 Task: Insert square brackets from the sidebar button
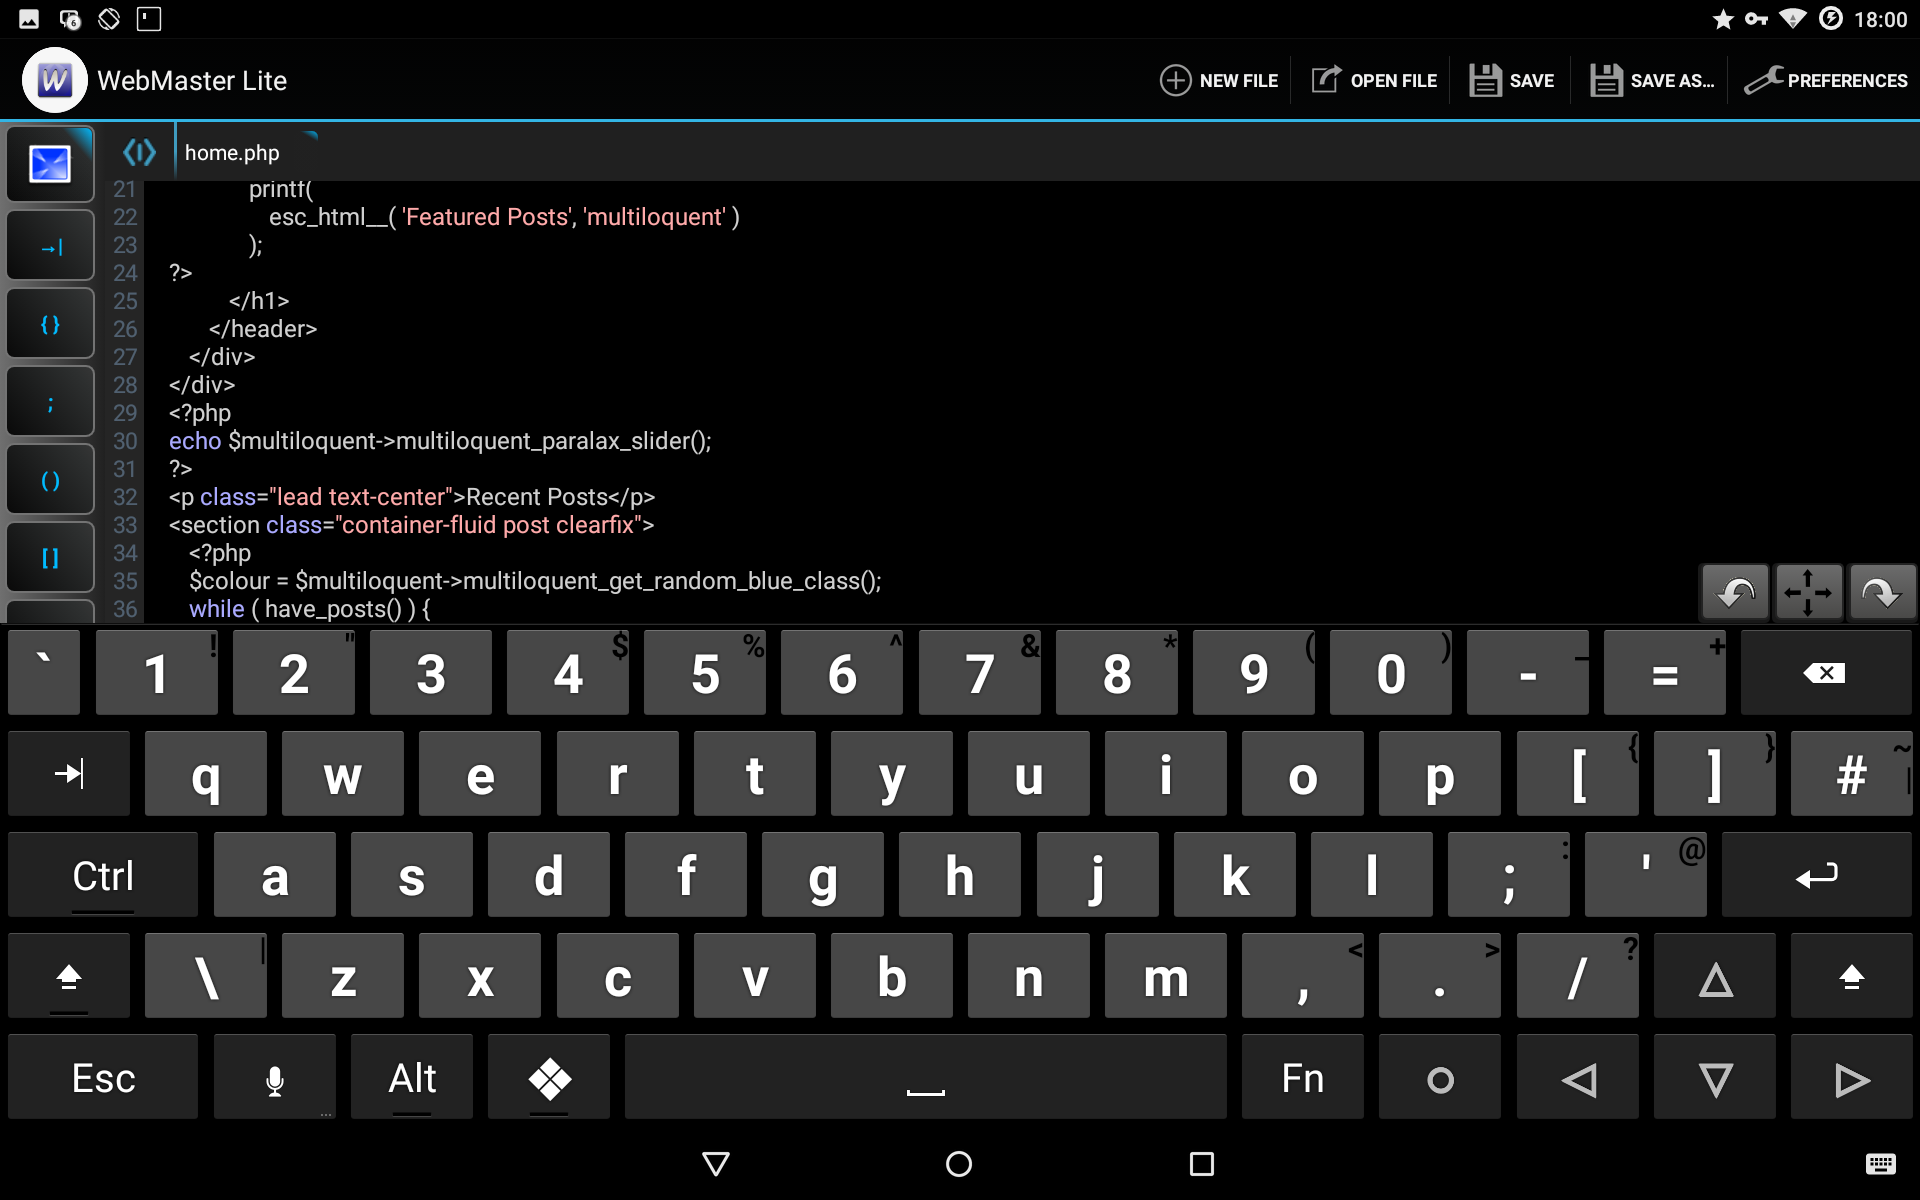coord(50,558)
